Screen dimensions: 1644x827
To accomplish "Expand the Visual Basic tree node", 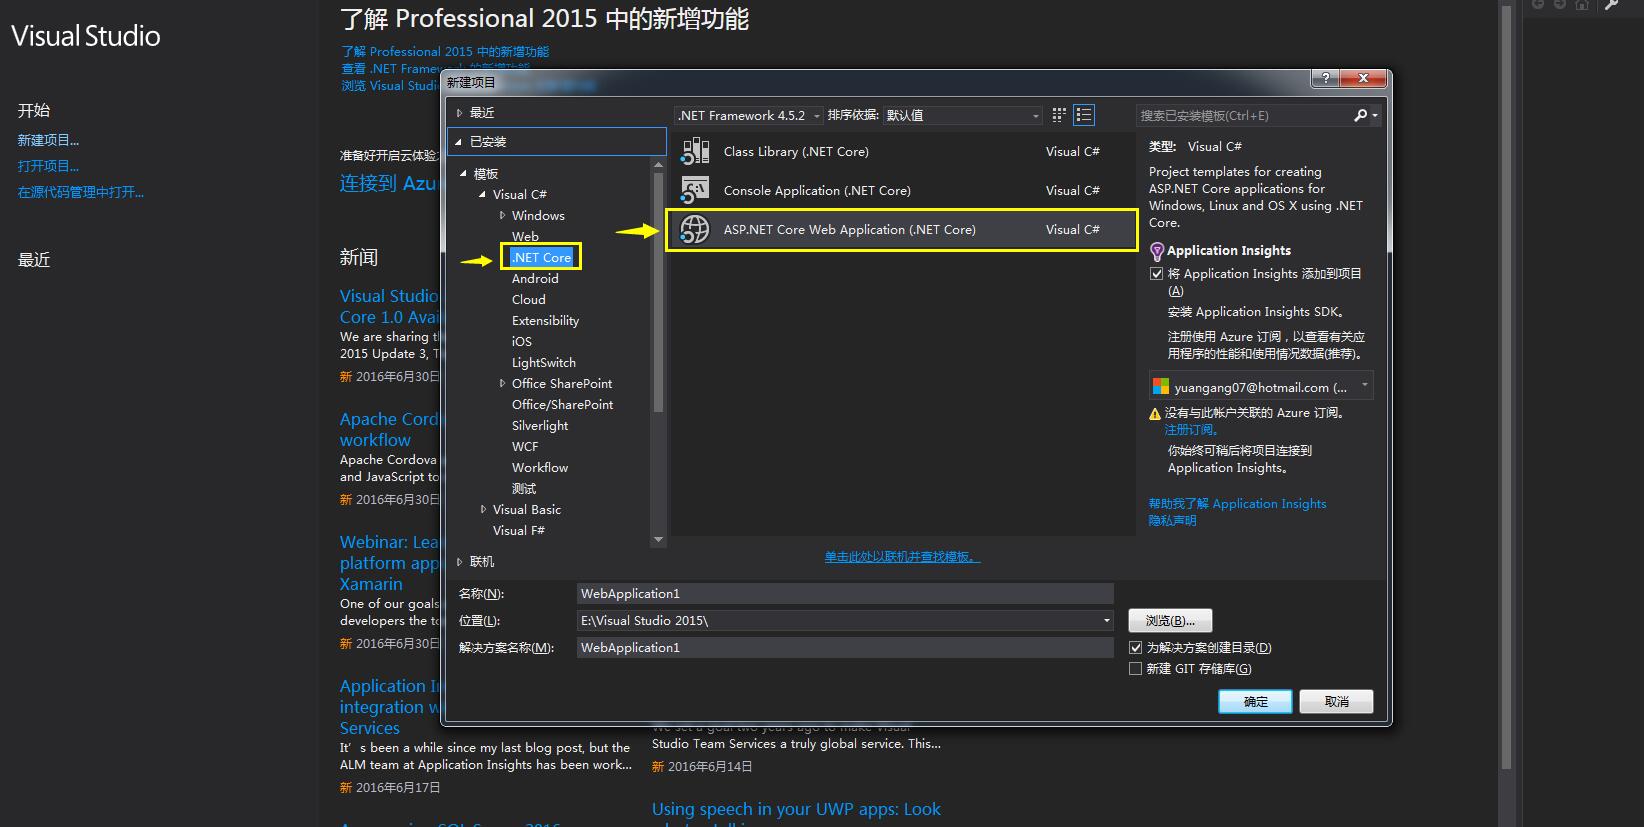I will tap(484, 510).
